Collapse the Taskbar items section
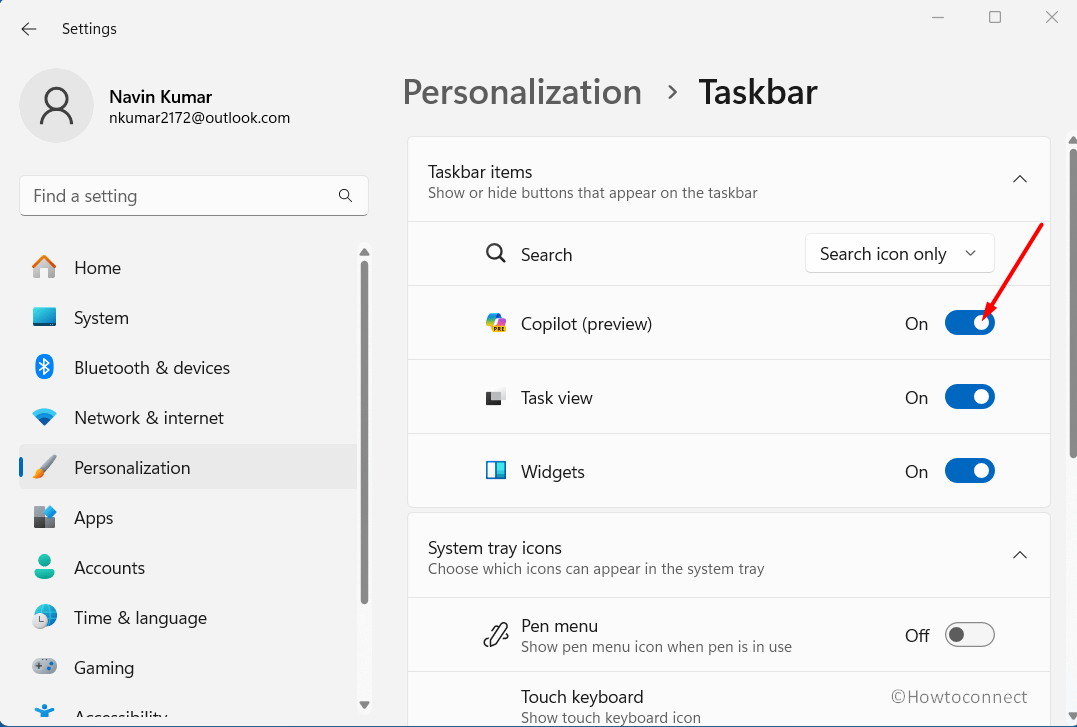This screenshot has height=727, width=1077. pos(1019,180)
